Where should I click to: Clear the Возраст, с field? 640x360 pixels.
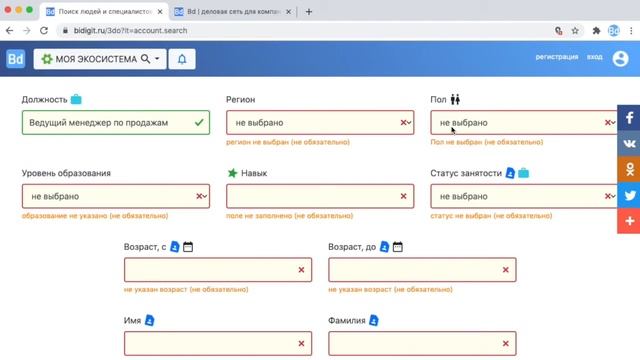[301, 270]
